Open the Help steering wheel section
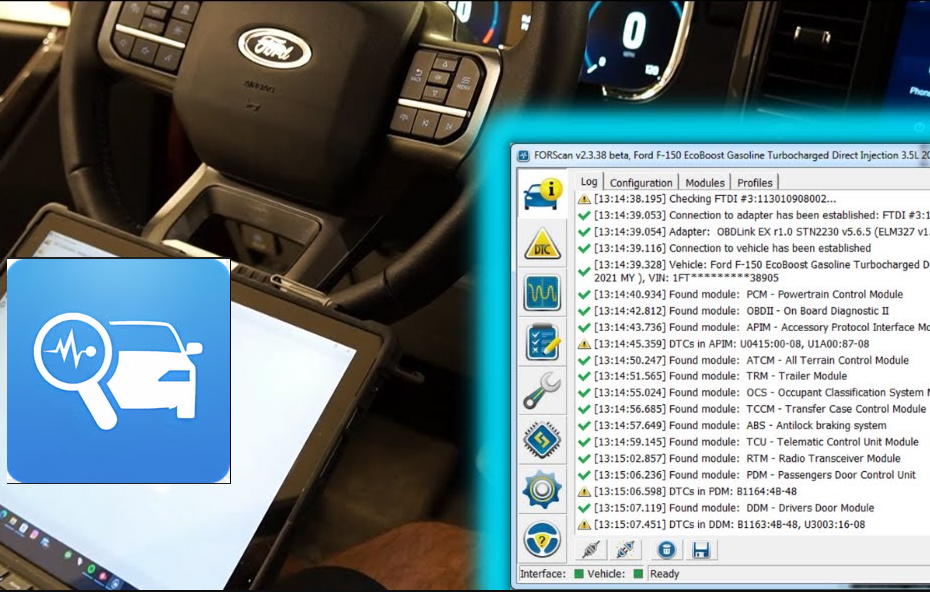Image resolution: width=930 pixels, height=592 pixels. pyautogui.click(x=542, y=539)
